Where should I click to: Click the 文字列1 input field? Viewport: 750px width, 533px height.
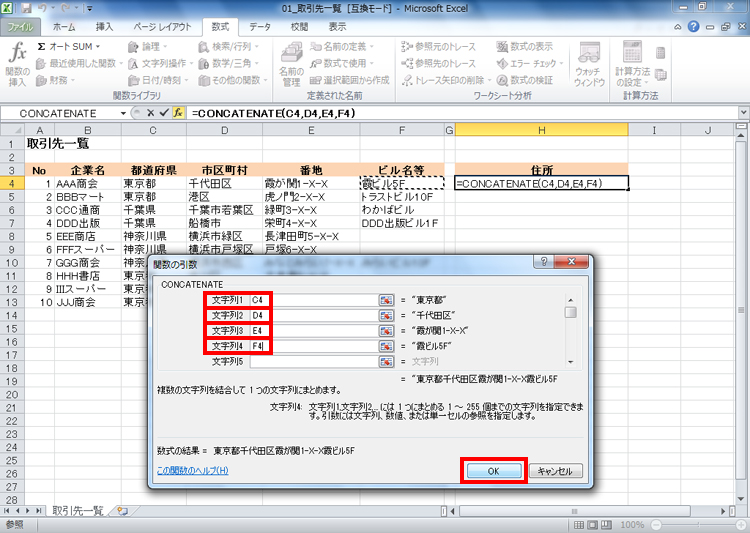(x=314, y=300)
